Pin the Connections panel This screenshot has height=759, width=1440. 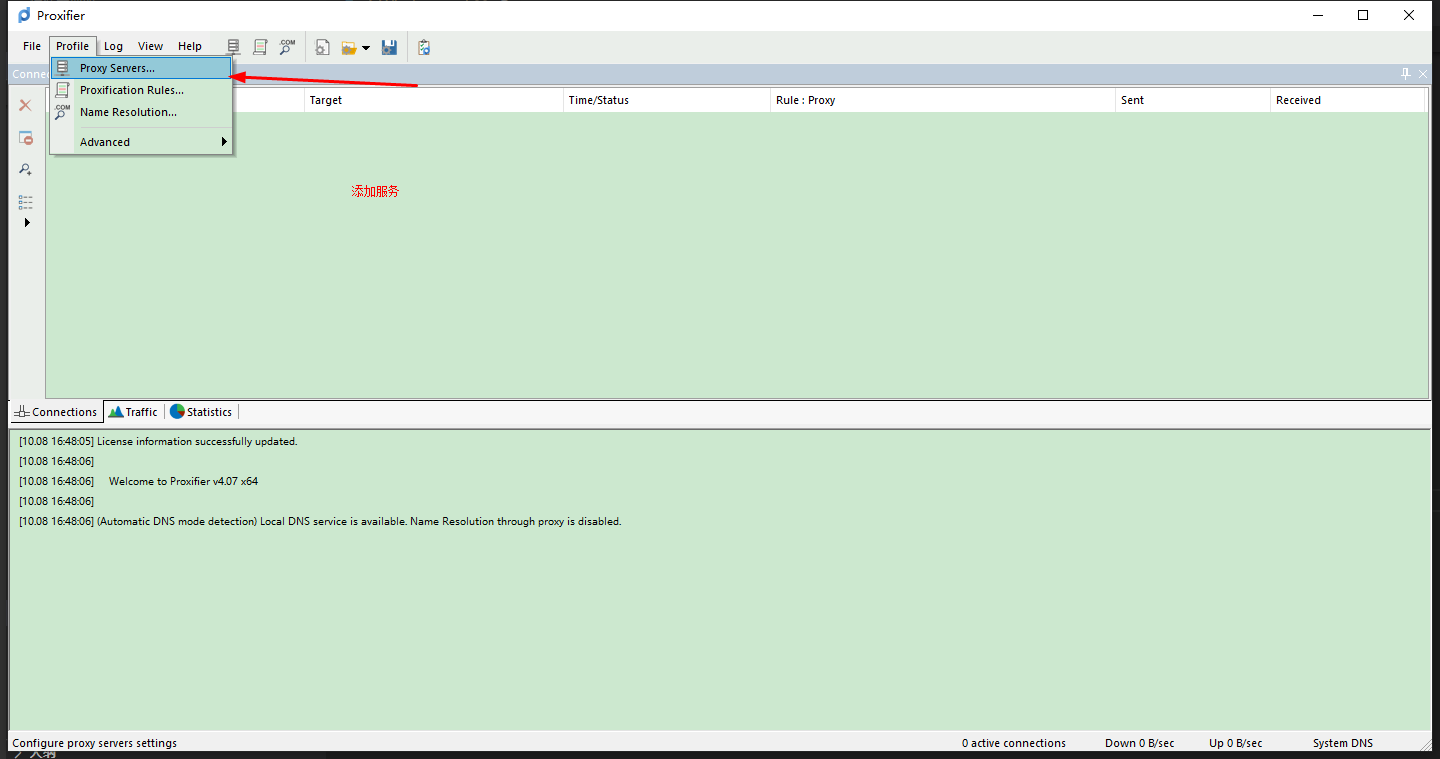point(1405,74)
